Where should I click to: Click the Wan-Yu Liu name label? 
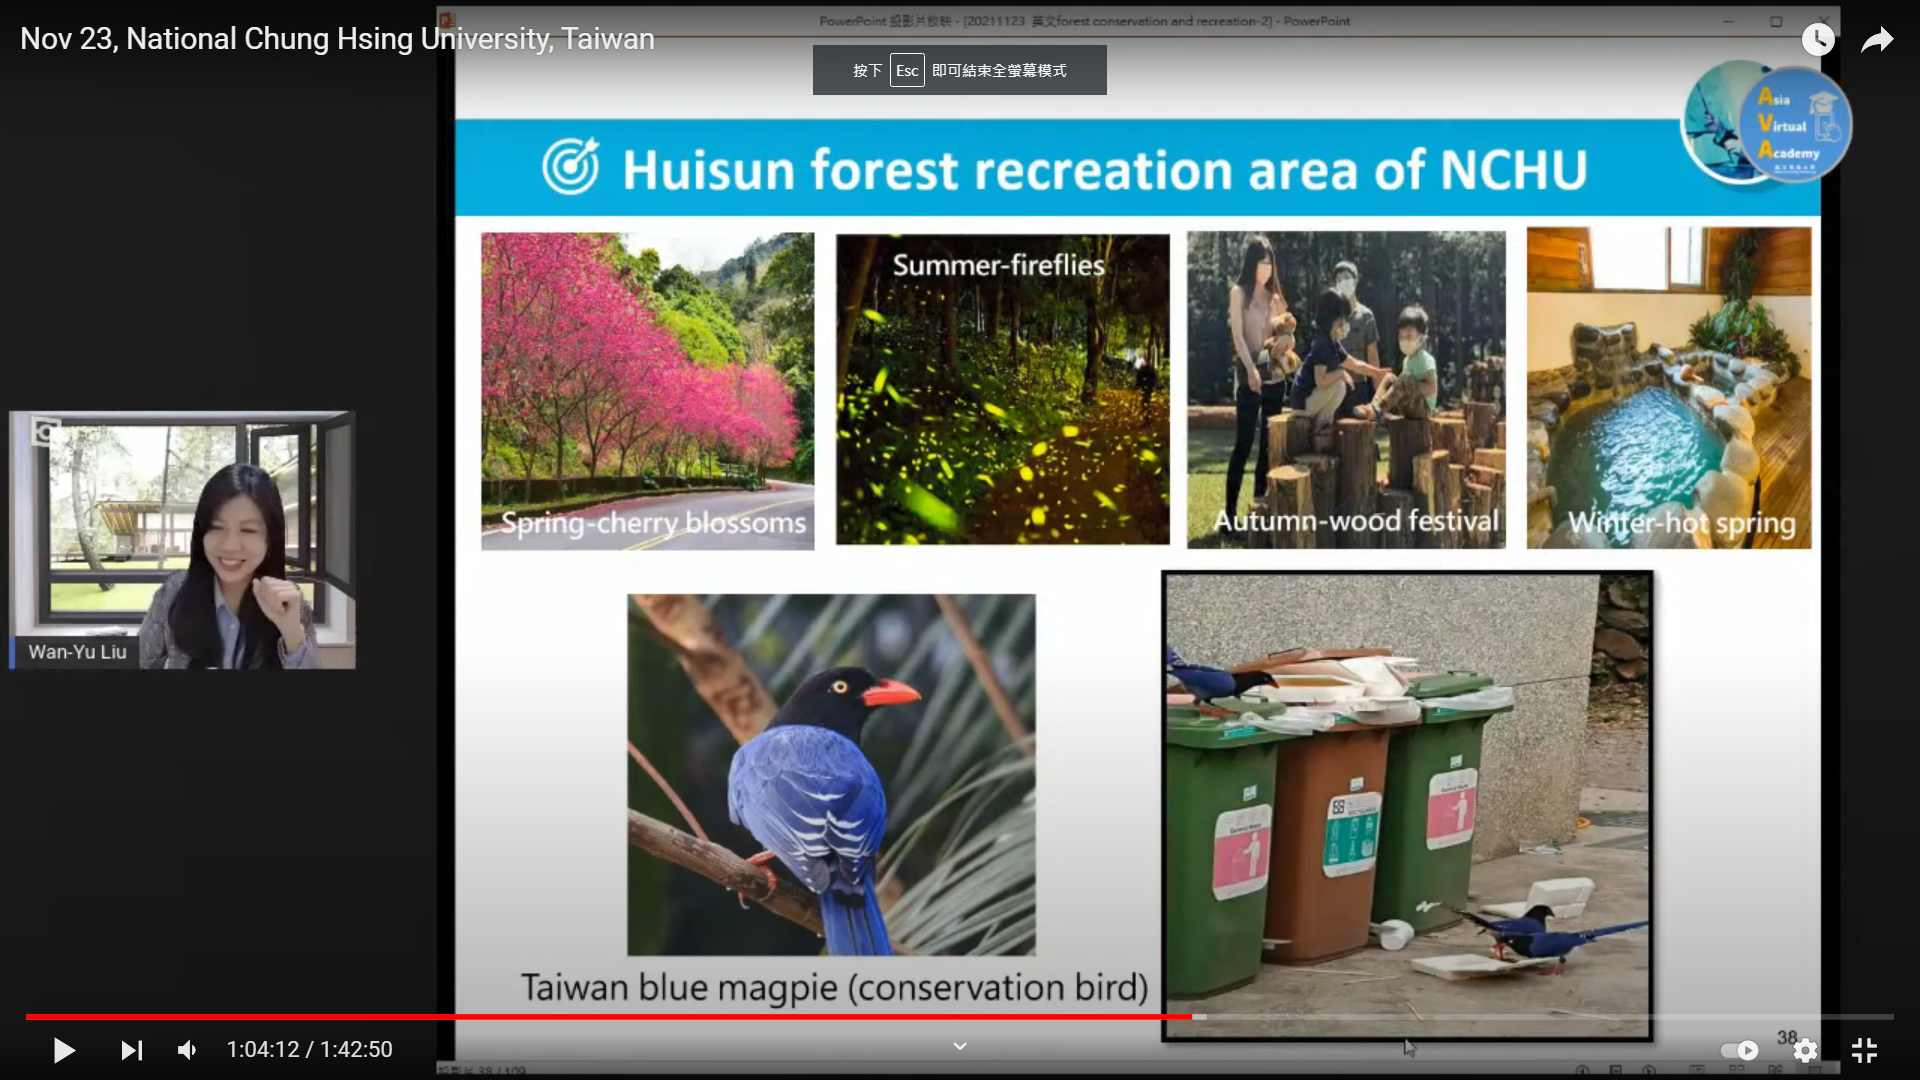tap(77, 652)
